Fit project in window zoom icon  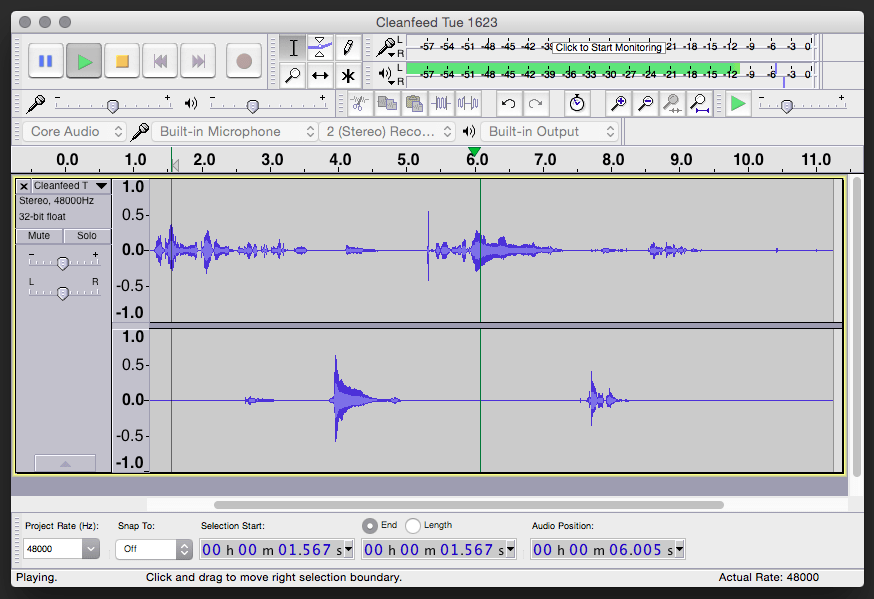coord(699,104)
